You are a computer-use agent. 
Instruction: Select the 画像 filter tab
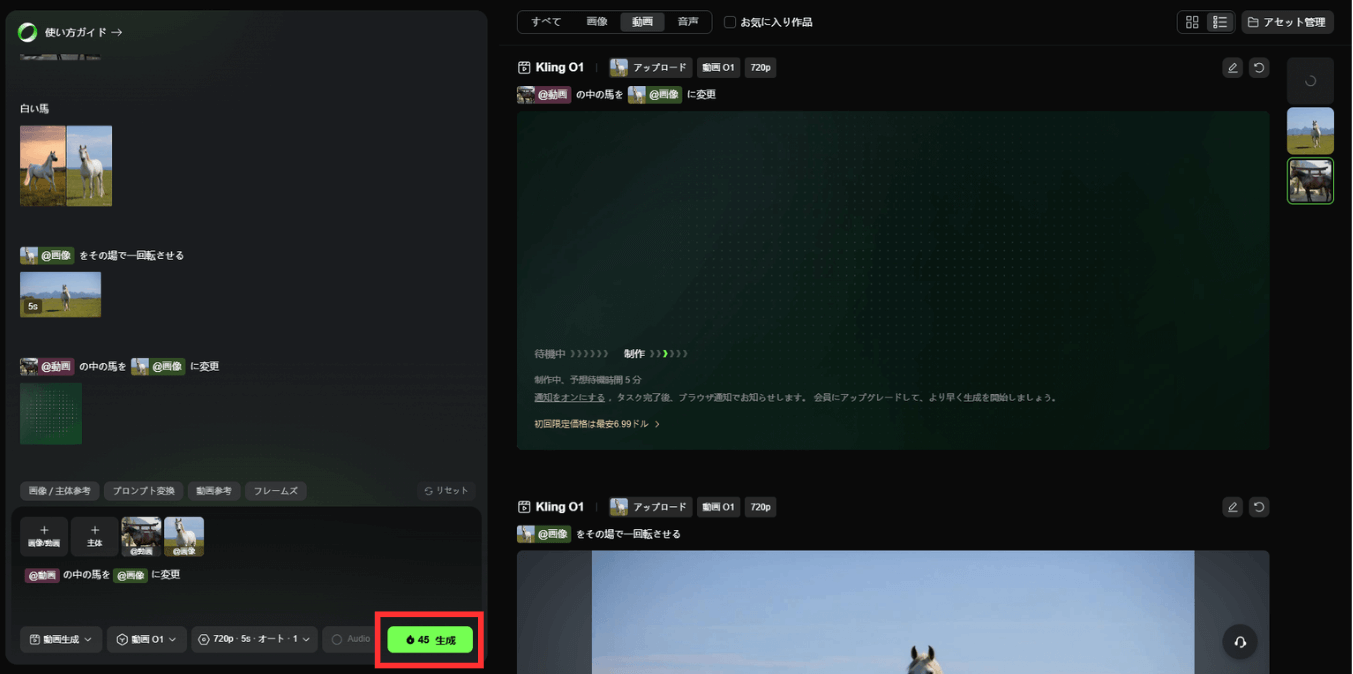coord(596,22)
